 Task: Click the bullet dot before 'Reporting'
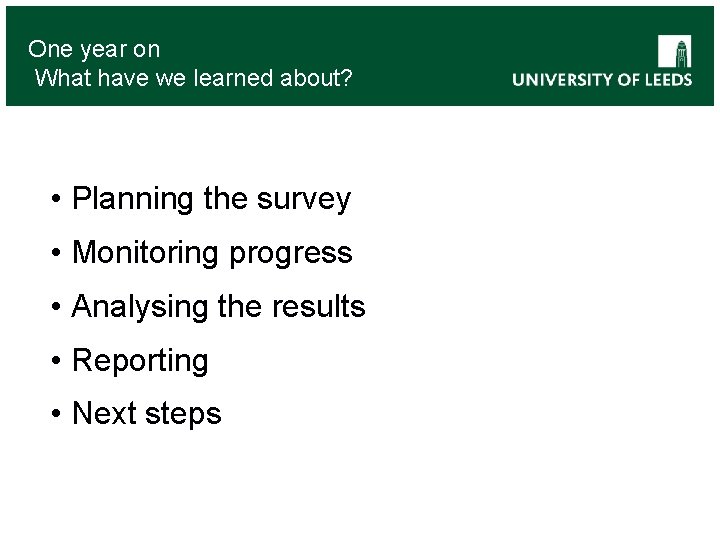pyautogui.click(x=58, y=361)
